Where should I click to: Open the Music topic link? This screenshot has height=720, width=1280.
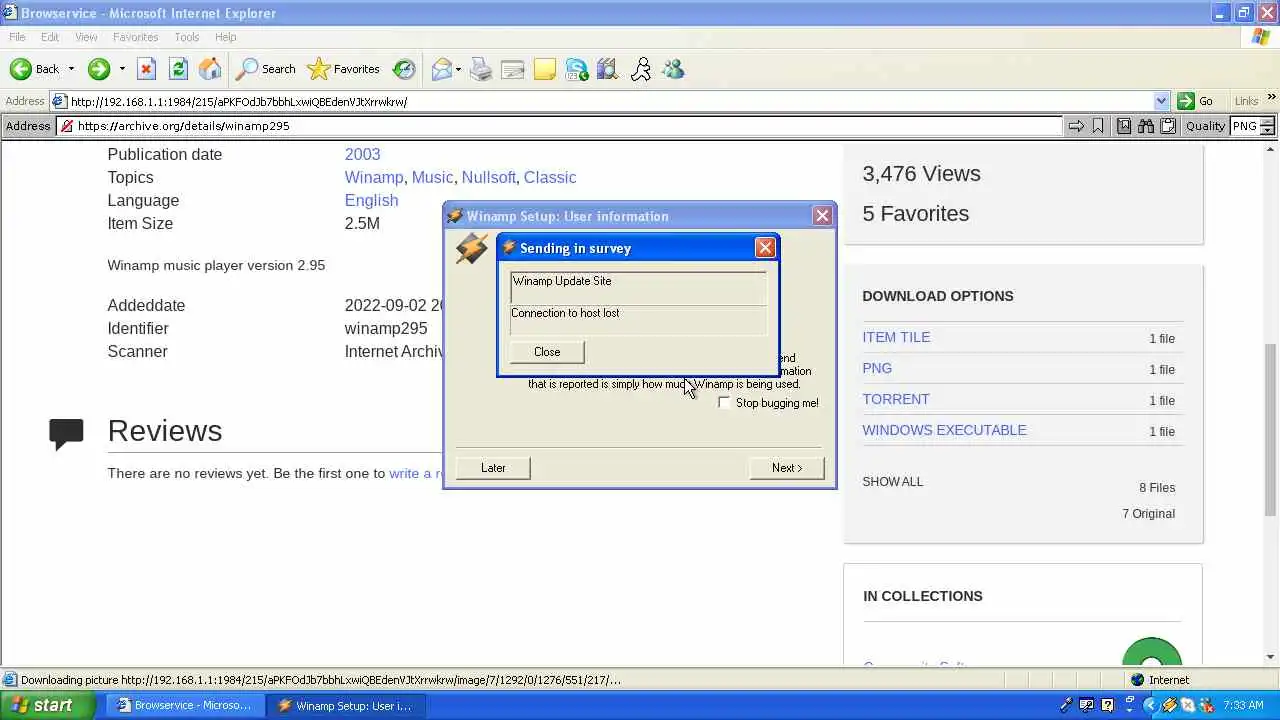pyautogui.click(x=432, y=177)
